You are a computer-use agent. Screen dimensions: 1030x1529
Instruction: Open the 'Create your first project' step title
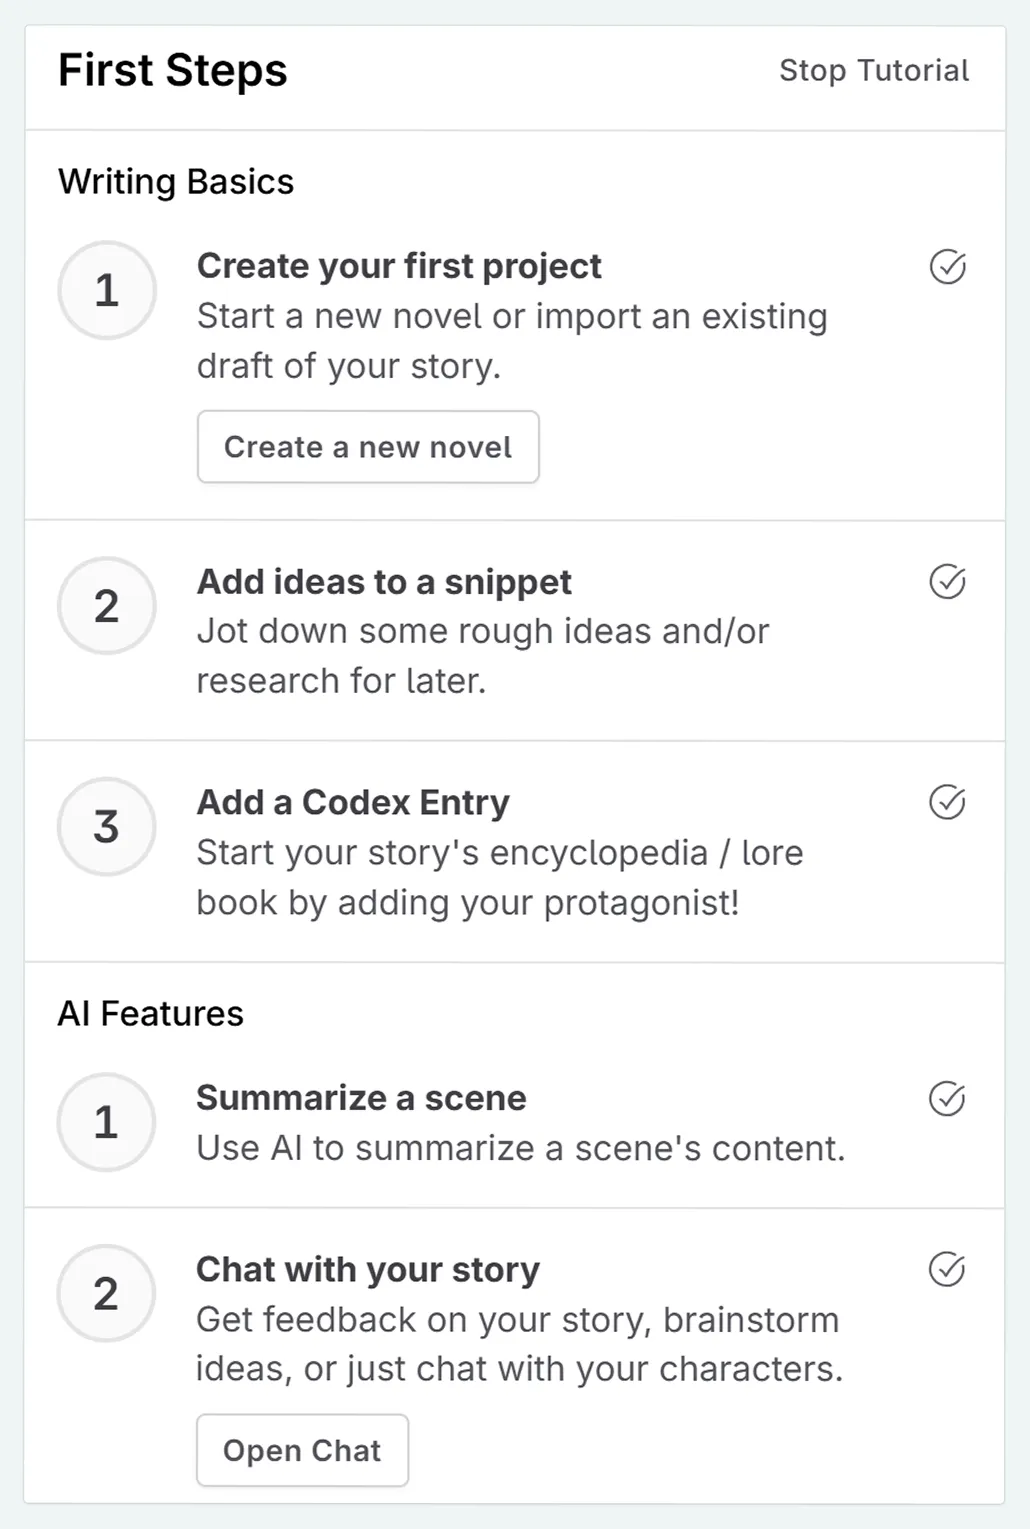pos(399,266)
